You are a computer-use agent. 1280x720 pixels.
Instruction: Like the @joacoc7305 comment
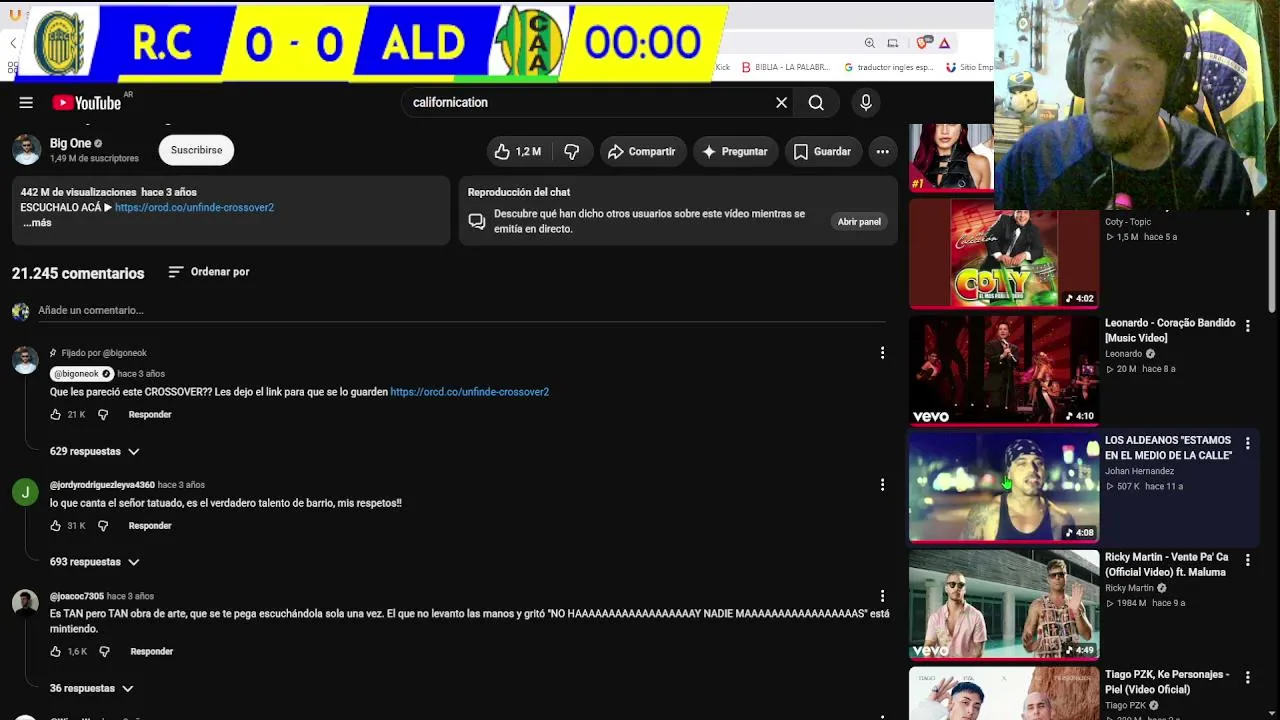point(56,651)
